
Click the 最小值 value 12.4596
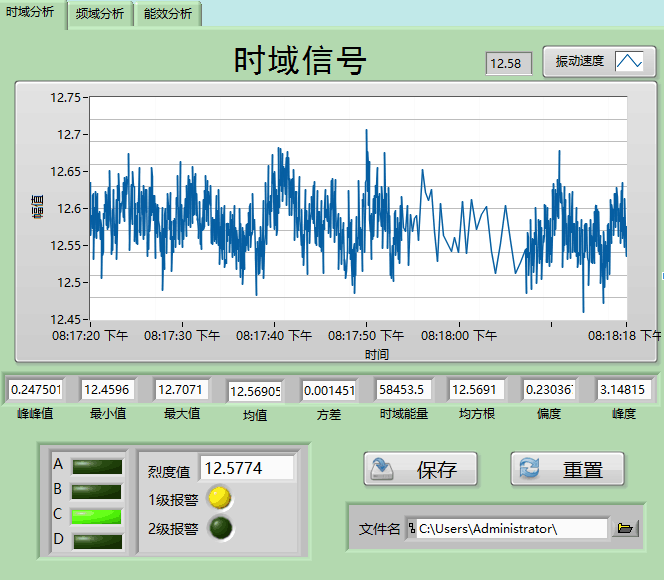(x=107, y=389)
